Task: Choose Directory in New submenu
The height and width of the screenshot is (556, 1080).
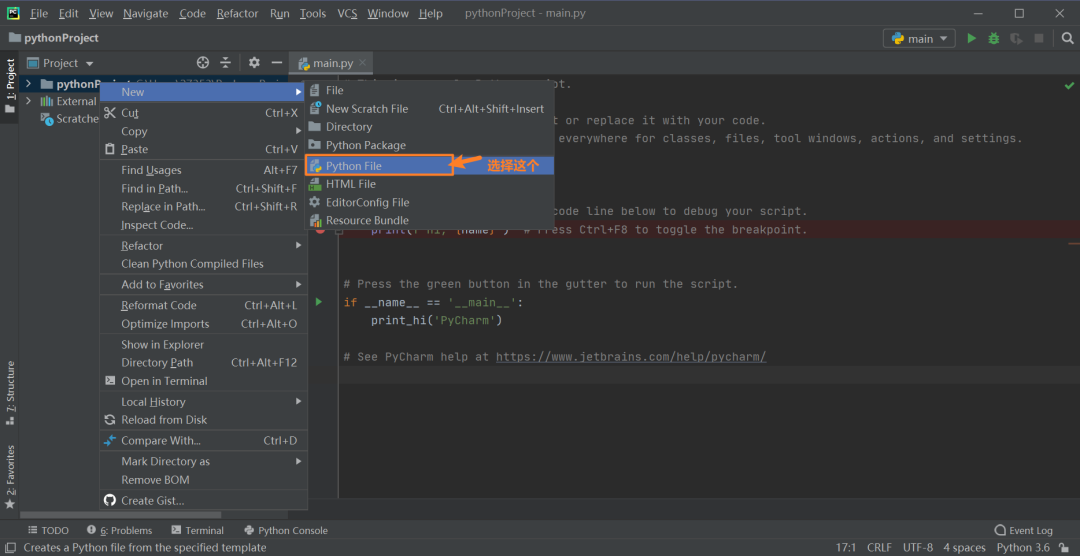Action: 429,127
